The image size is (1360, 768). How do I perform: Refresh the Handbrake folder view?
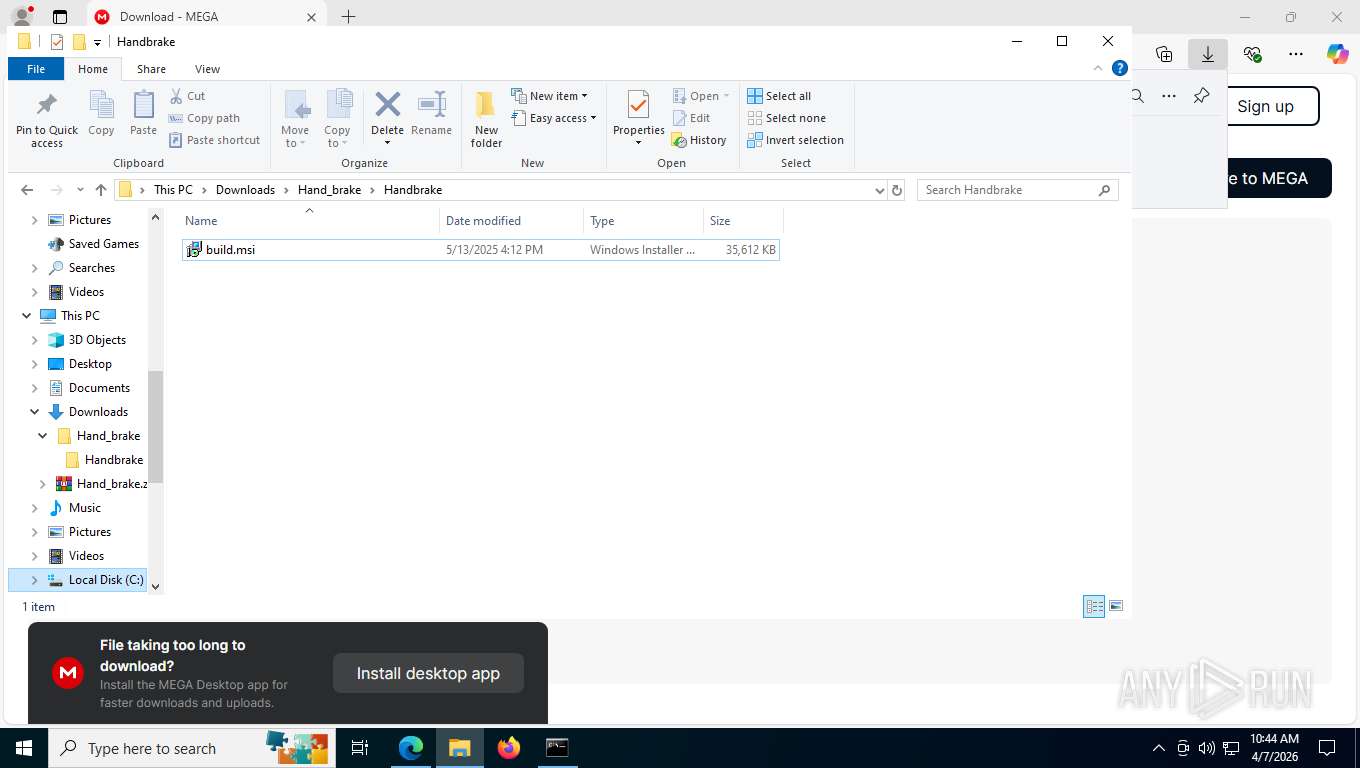(897, 190)
